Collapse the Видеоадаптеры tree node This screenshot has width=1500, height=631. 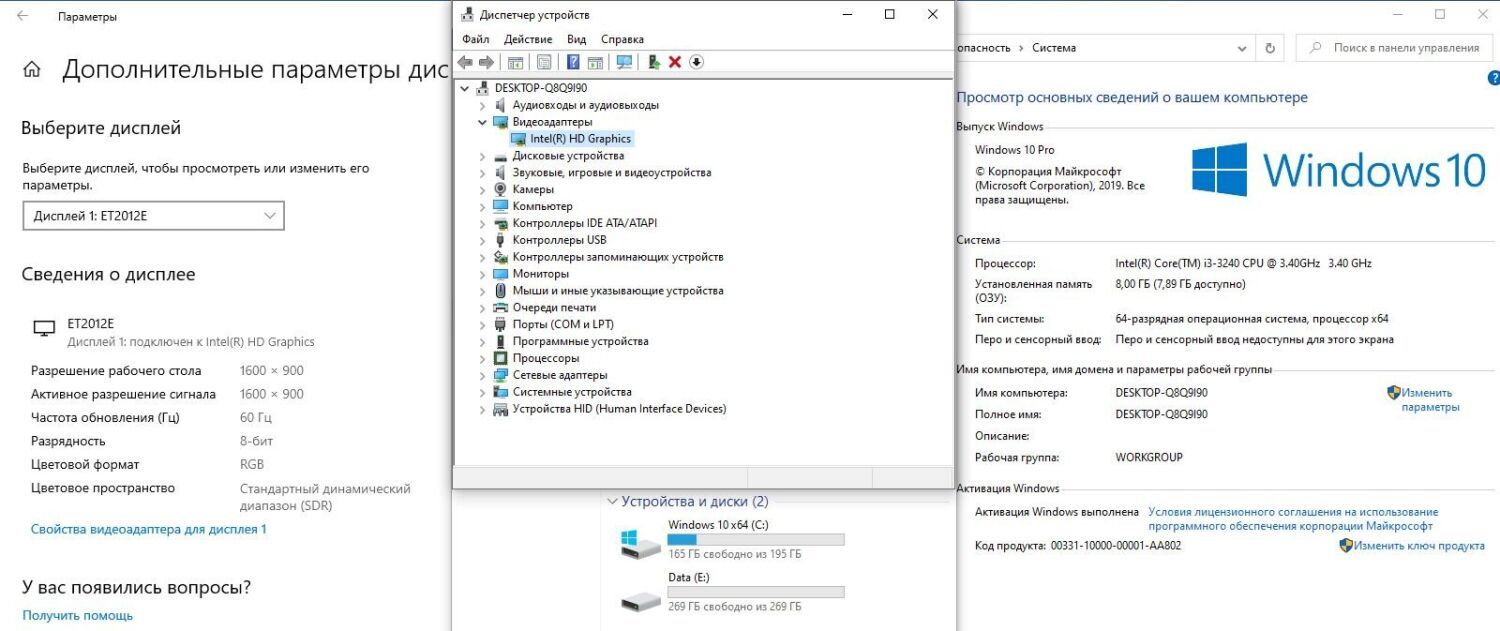coord(483,122)
